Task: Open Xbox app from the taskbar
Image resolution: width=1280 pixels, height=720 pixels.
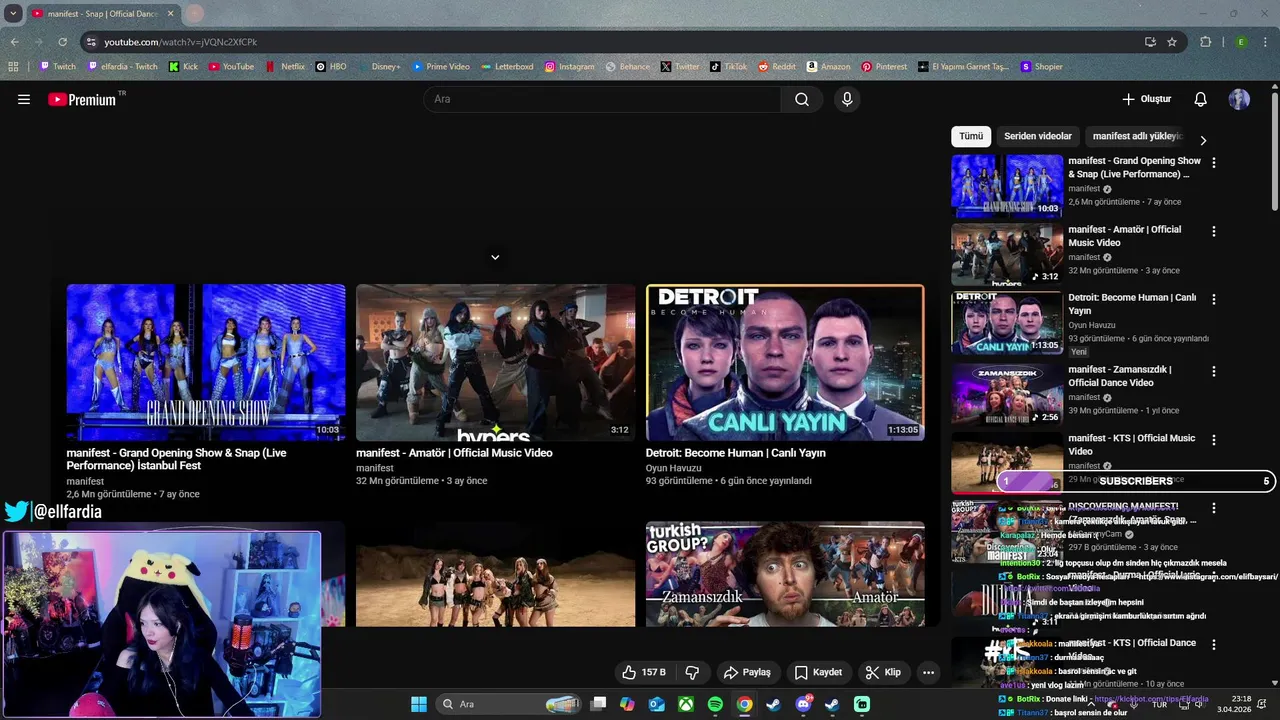Action: [686, 704]
